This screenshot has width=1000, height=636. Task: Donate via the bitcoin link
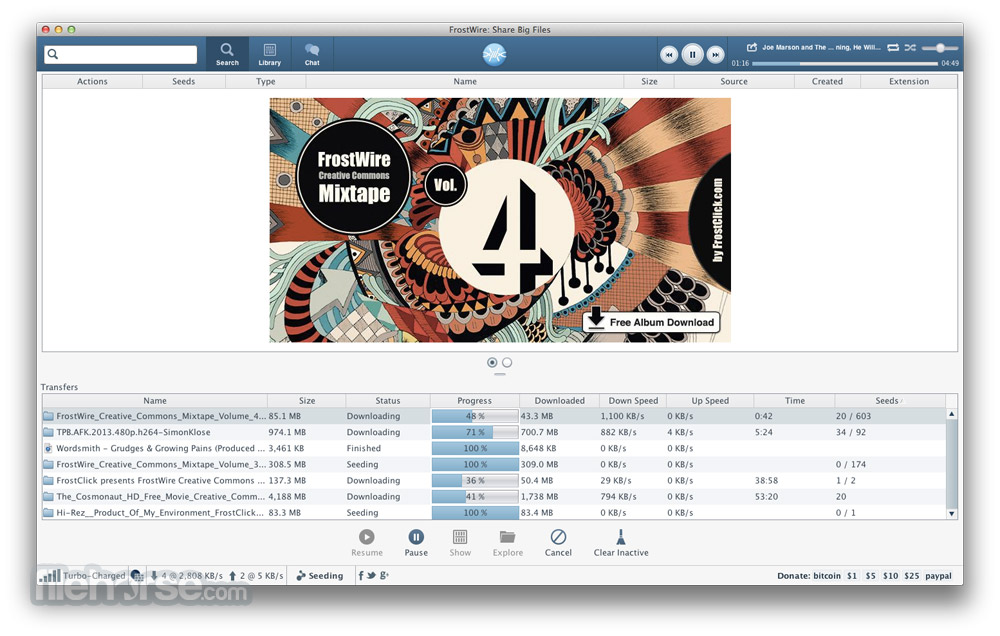[x=827, y=575]
